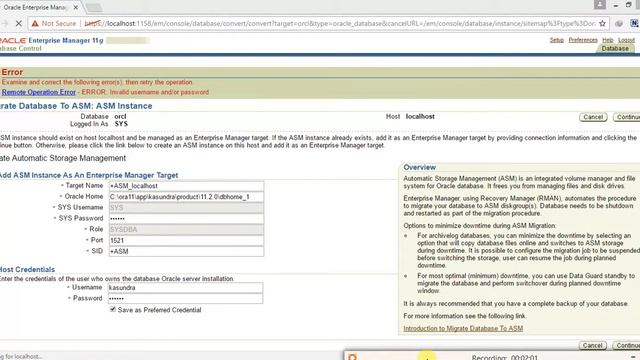Open the Help link
Viewport: 640px width, 360px height.
tap(608, 40)
